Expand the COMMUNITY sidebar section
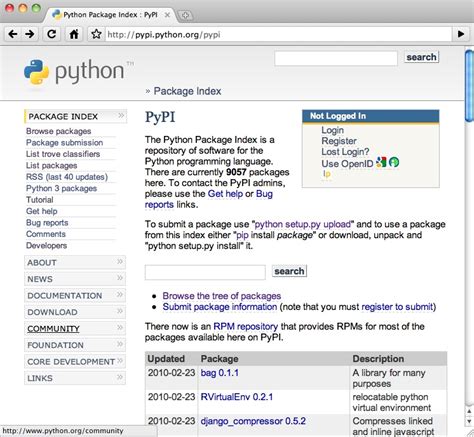474x437 pixels. point(75,329)
